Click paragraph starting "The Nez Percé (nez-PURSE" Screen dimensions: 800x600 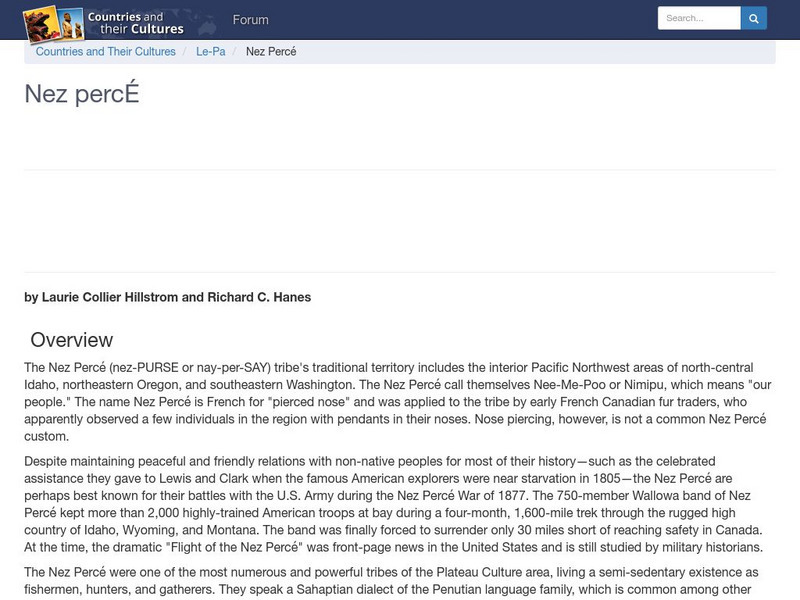point(397,402)
